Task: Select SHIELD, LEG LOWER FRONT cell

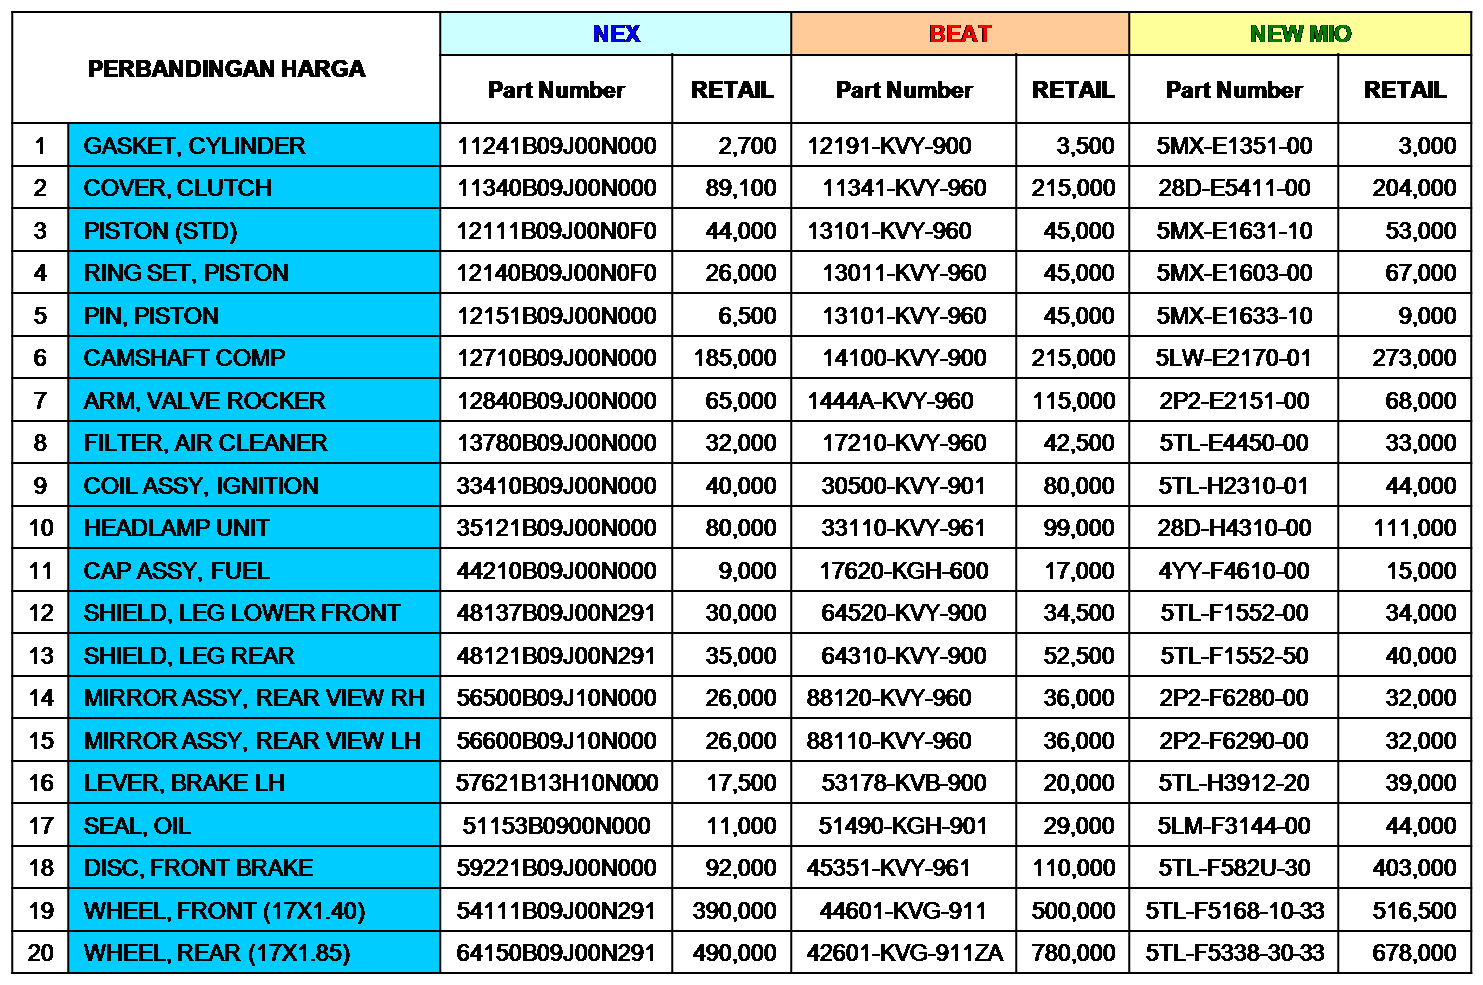Action: [x=254, y=613]
